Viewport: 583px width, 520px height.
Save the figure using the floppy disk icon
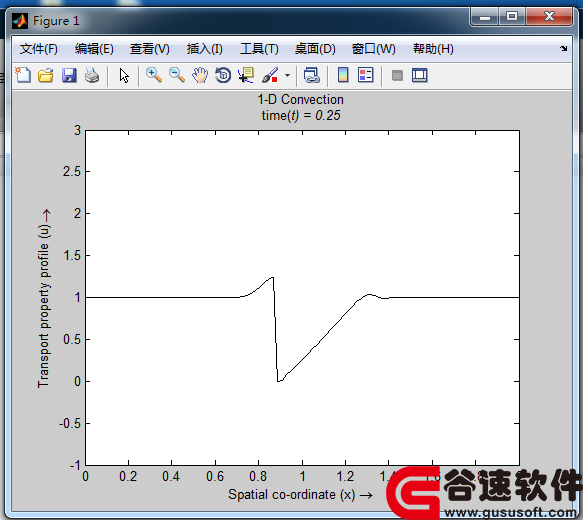coord(69,75)
